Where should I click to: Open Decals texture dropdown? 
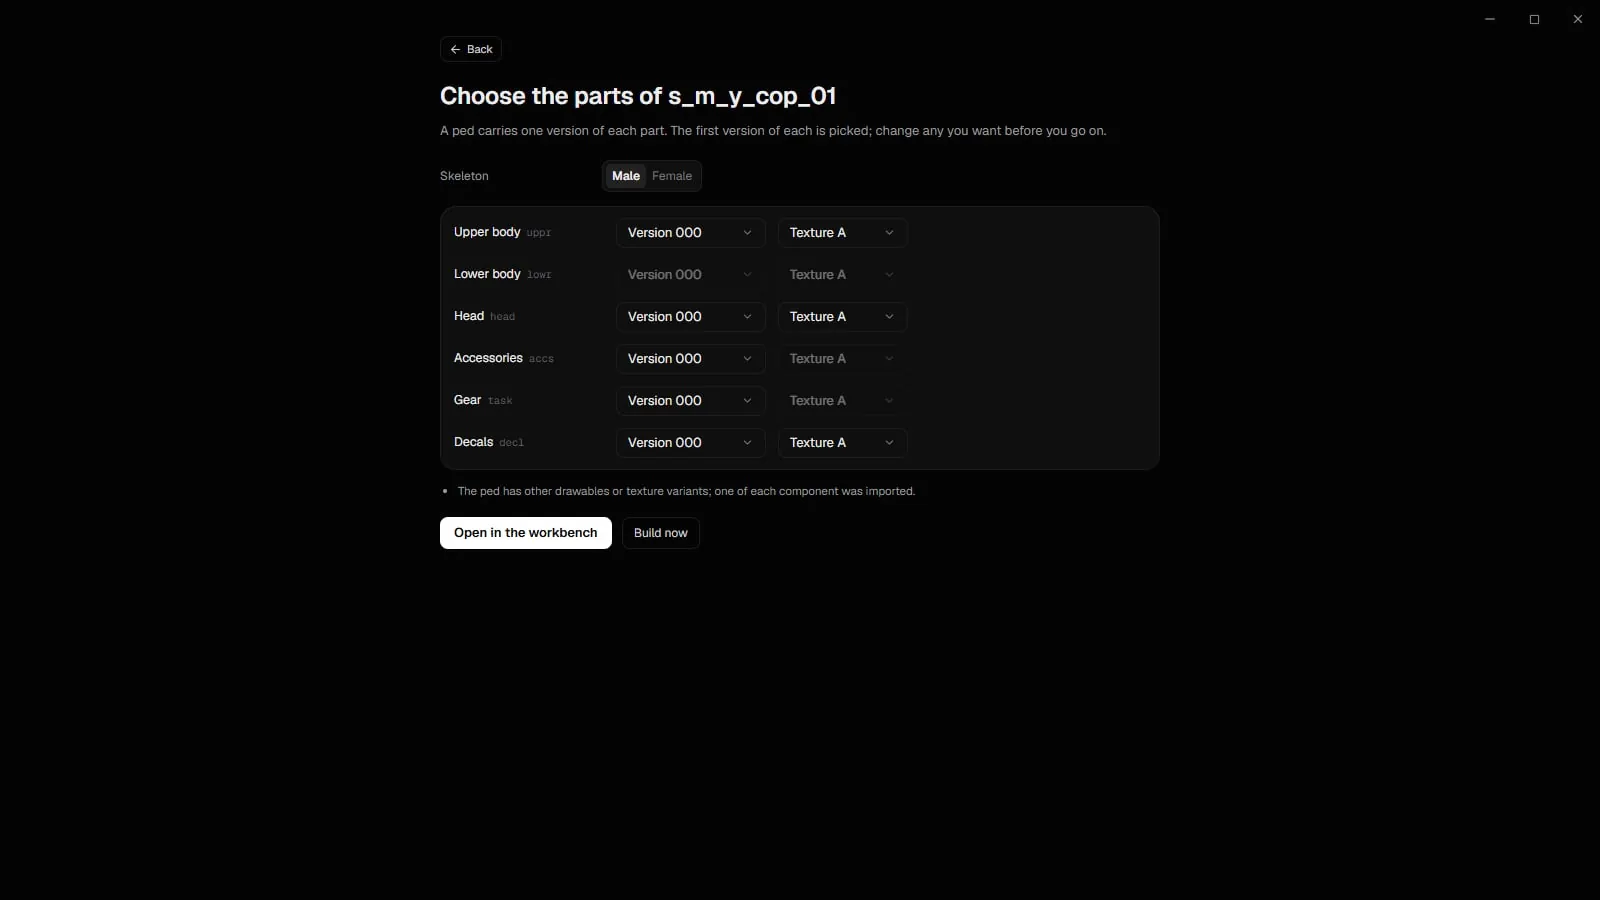pyautogui.click(x=842, y=443)
